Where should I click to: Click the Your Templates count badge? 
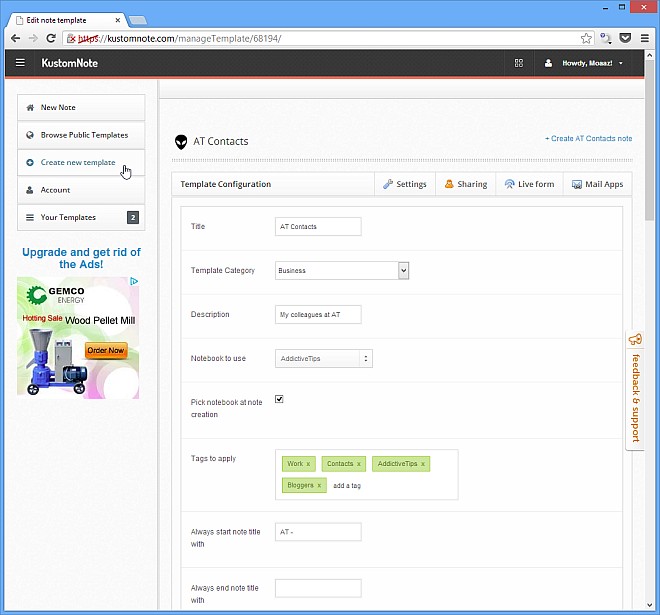tap(133, 218)
